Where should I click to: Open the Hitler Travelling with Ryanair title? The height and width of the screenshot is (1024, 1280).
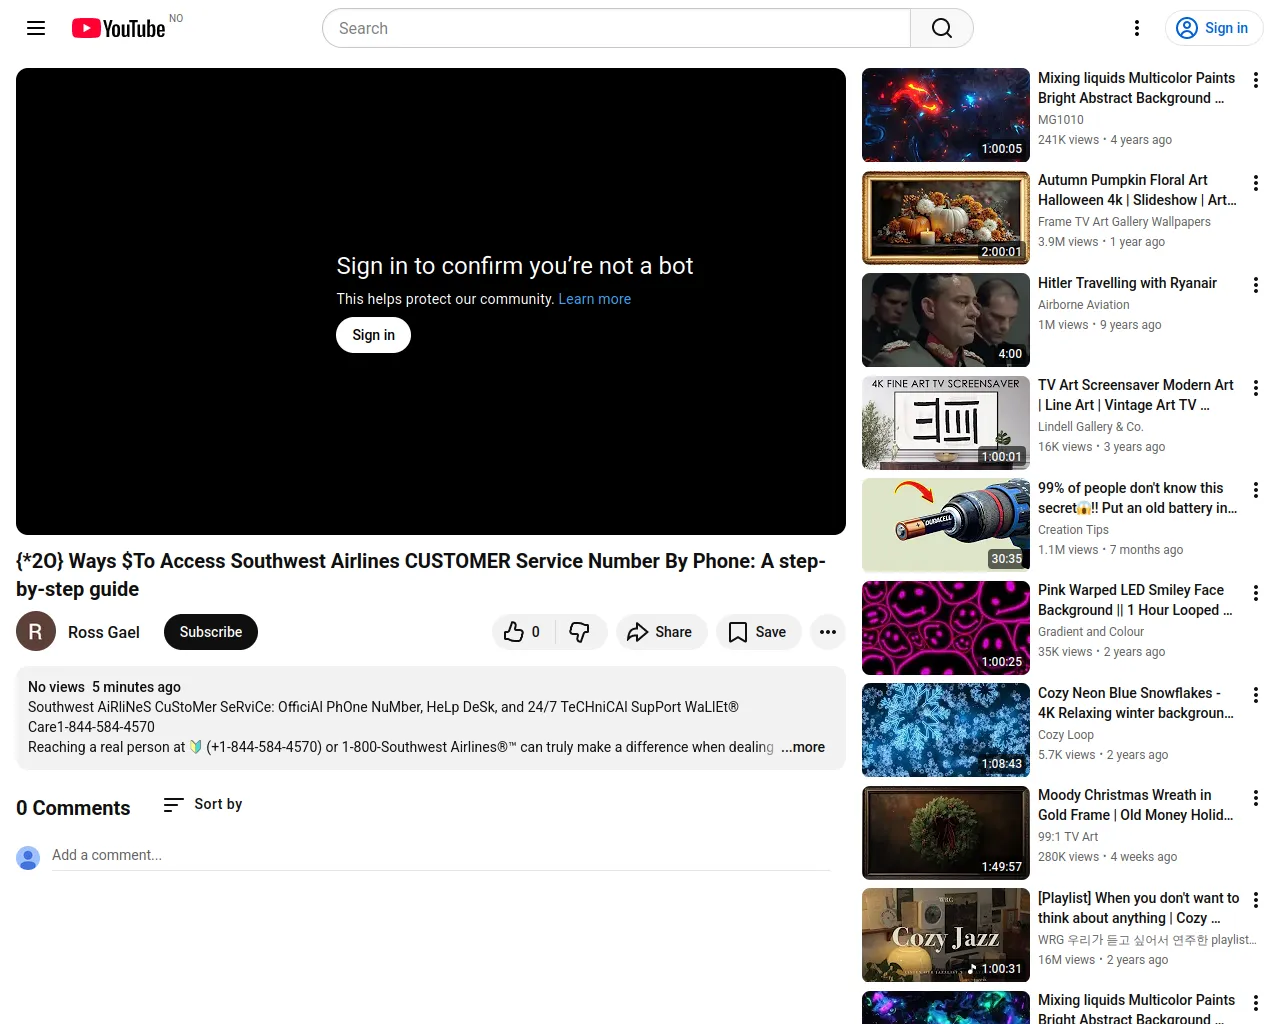pos(1127,283)
